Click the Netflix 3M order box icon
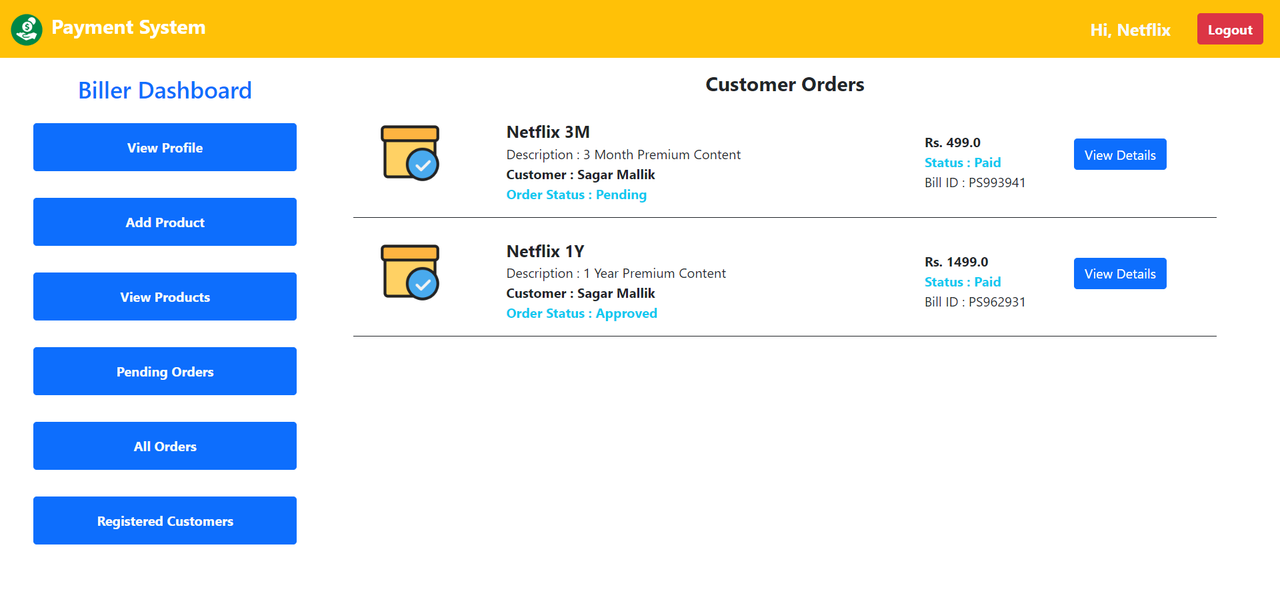Image resolution: width=1280 pixels, height=599 pixels. click(410, 153)
